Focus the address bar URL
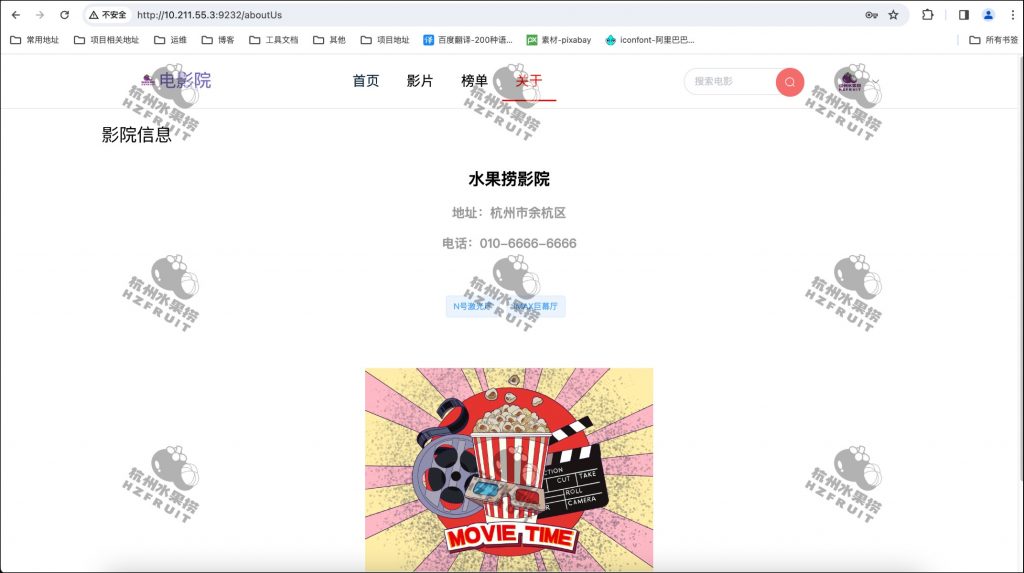 pyautogui.click(x=210, y=14)
